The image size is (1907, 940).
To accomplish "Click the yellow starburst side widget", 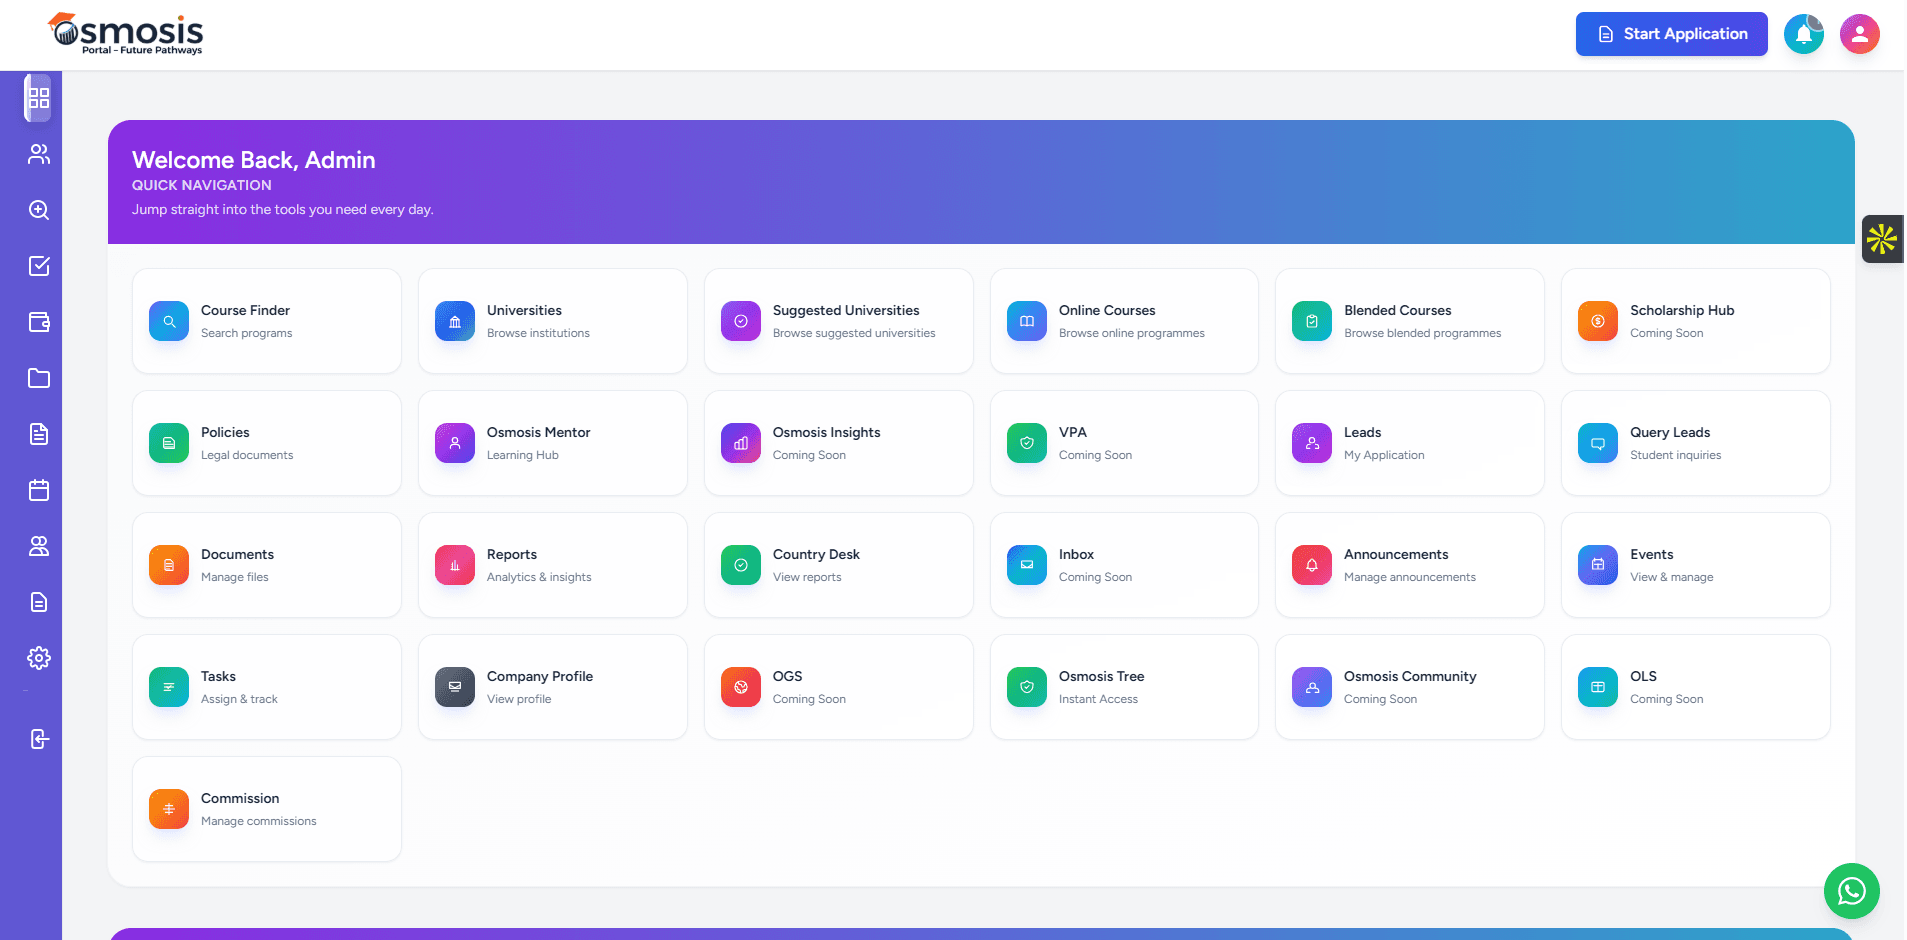I will point(1881,239).
